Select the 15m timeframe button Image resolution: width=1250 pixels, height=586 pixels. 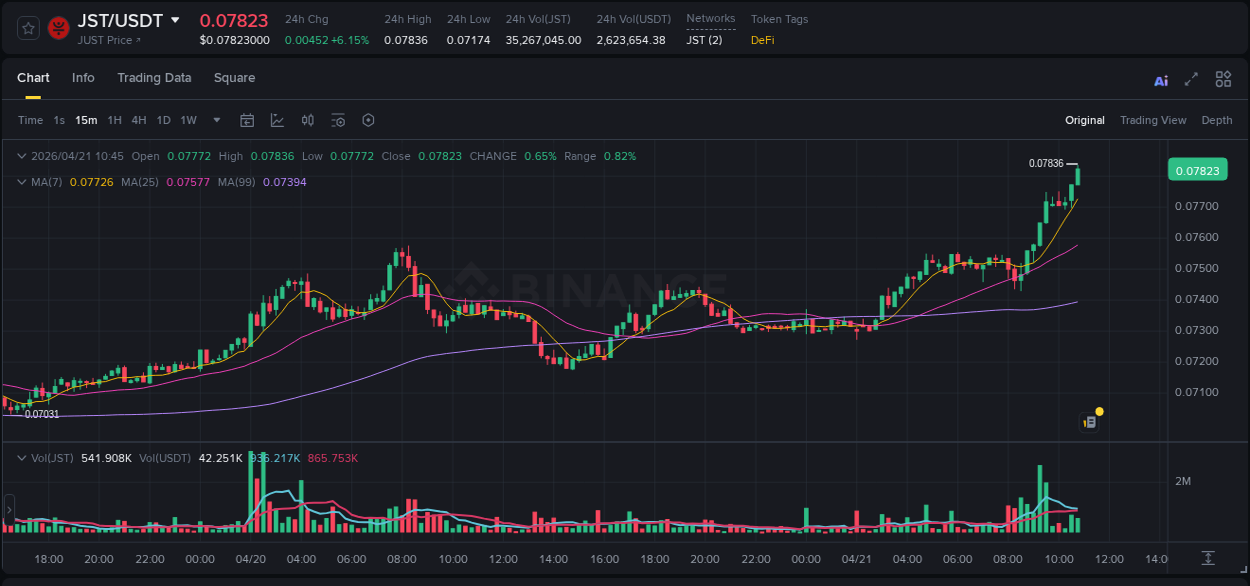86,120
